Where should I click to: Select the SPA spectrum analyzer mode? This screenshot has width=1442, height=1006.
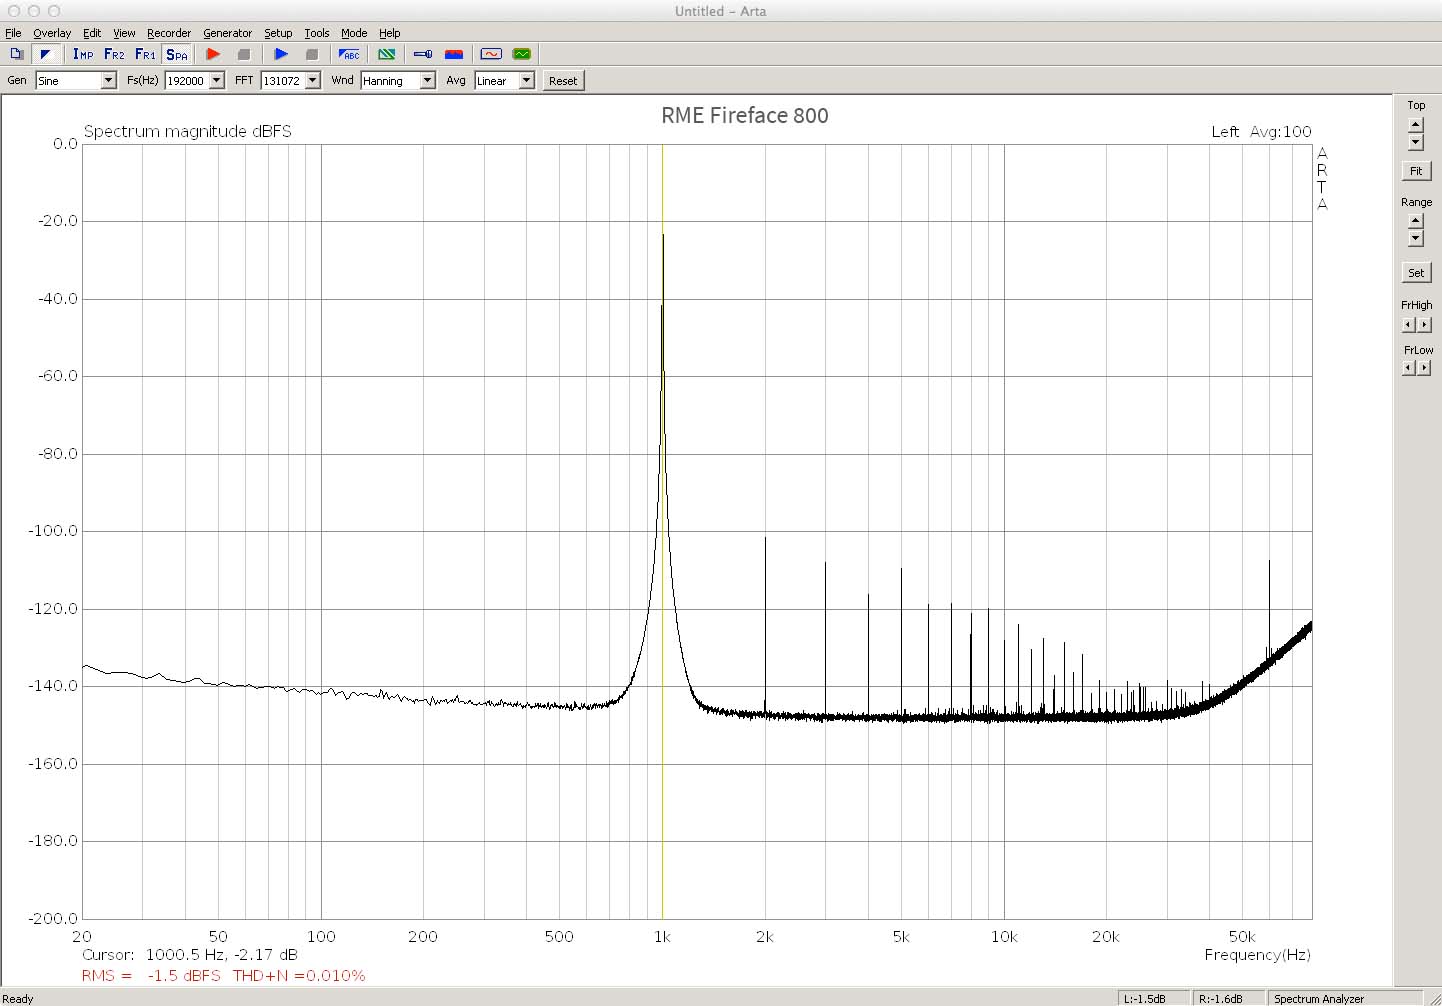point(177,54)
